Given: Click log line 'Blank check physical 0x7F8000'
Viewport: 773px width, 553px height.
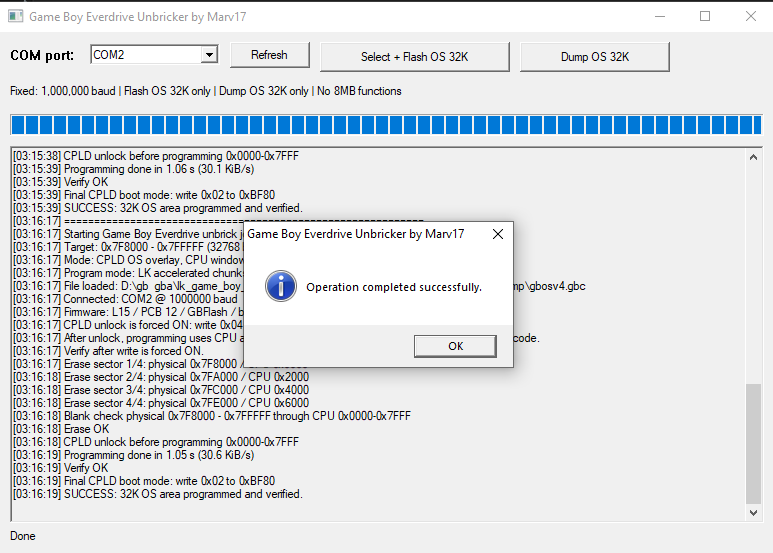Looking at the screenshot, I should (x=211, y=416).
